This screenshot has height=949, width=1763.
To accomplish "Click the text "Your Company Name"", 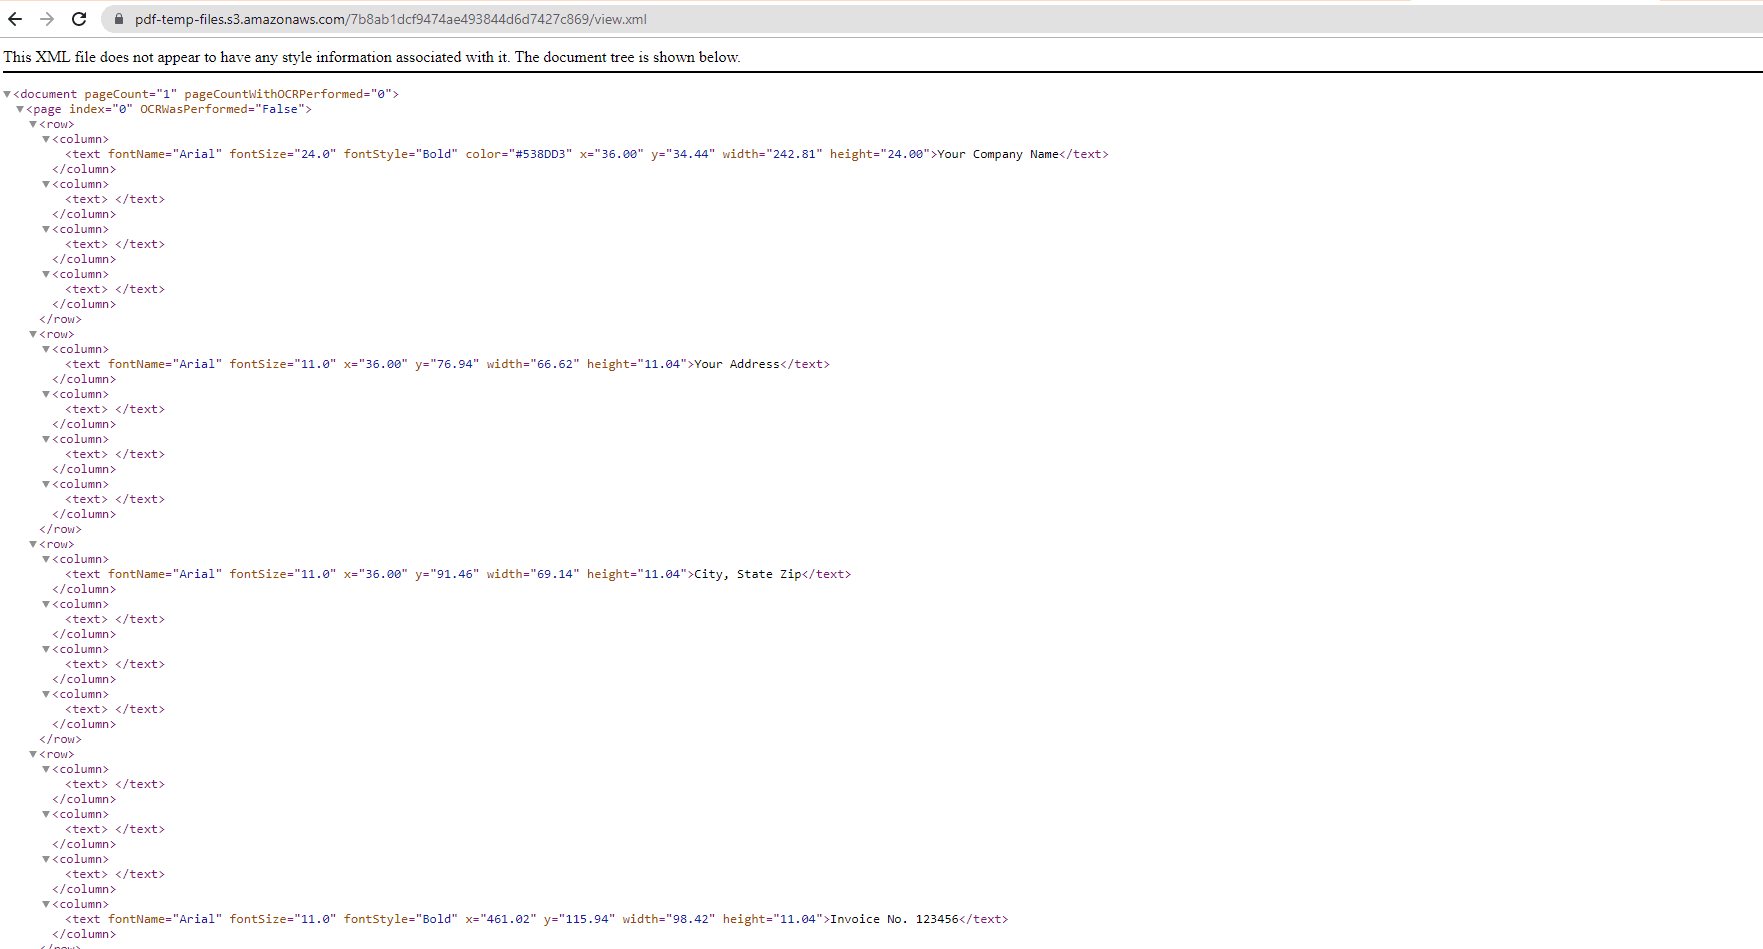I will tap(999, 154).
